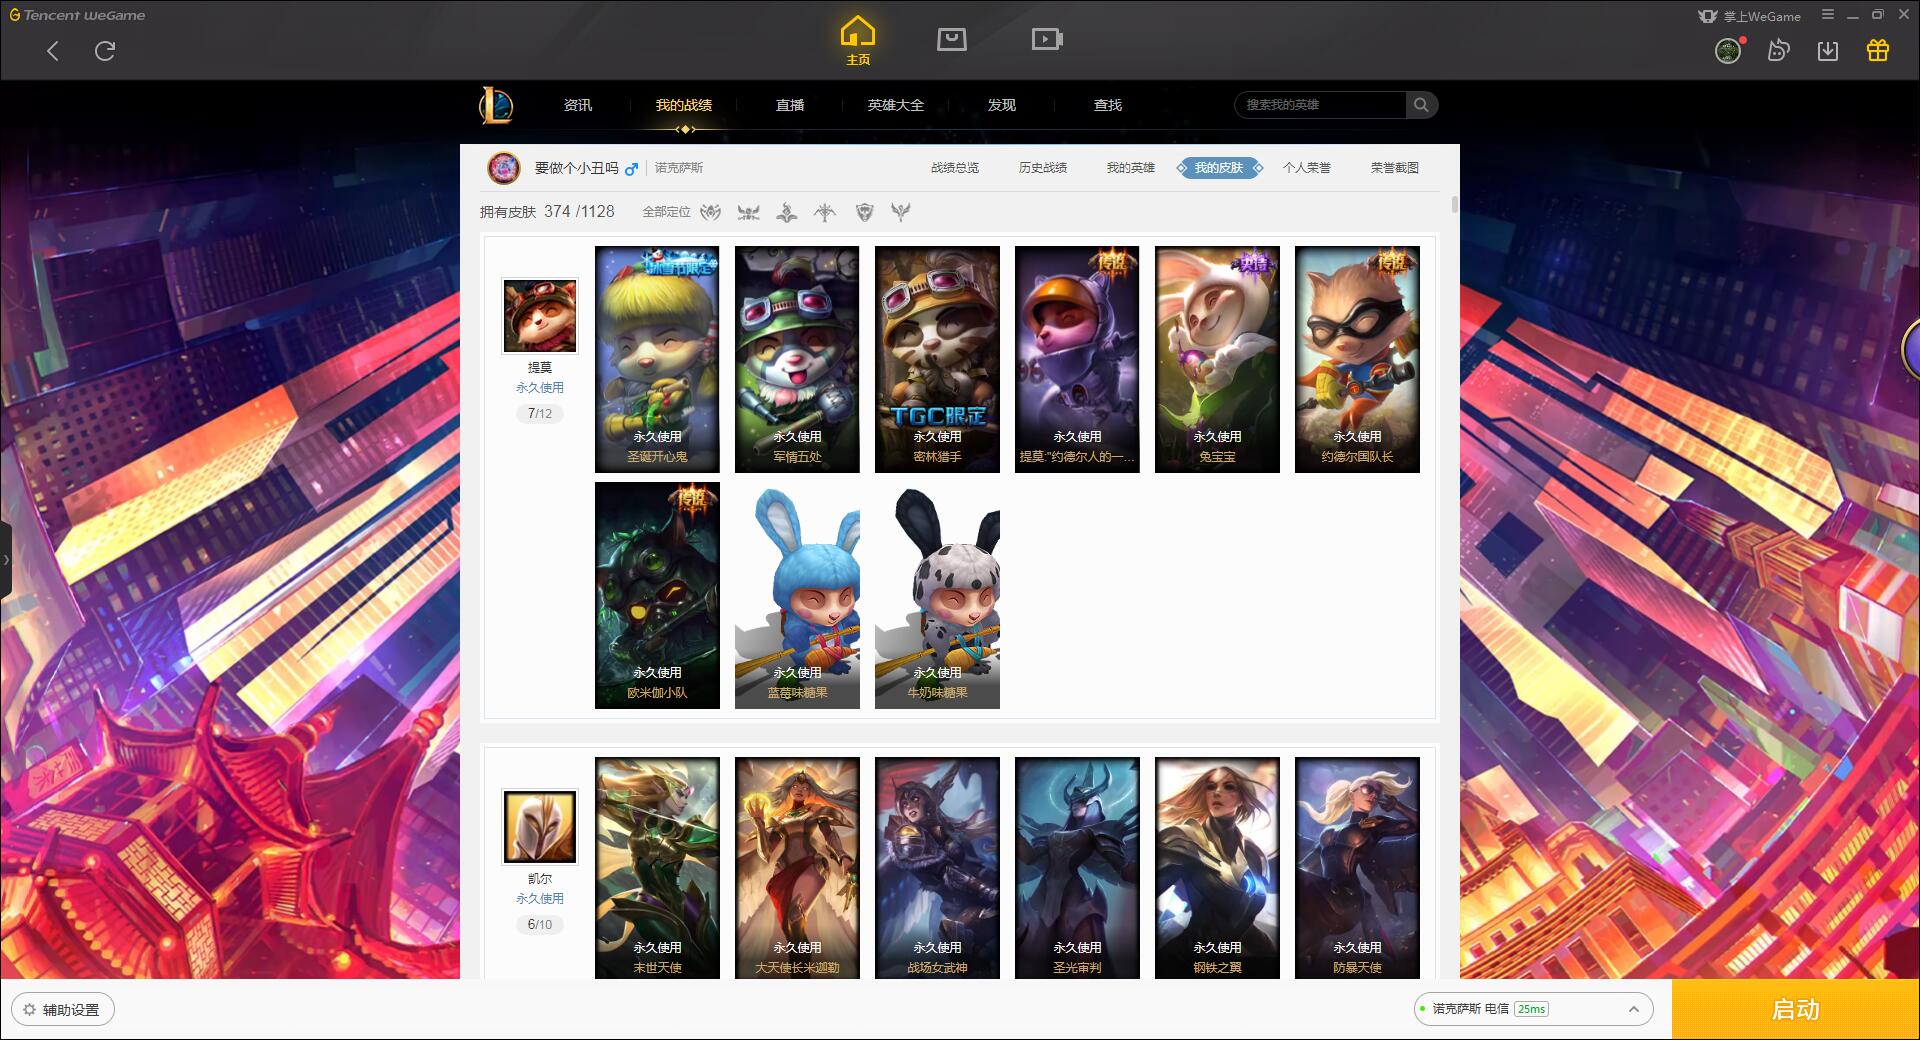Open the 发现 discover tab
The width and height of the screenshot is (1920, 1040).
1002,105
